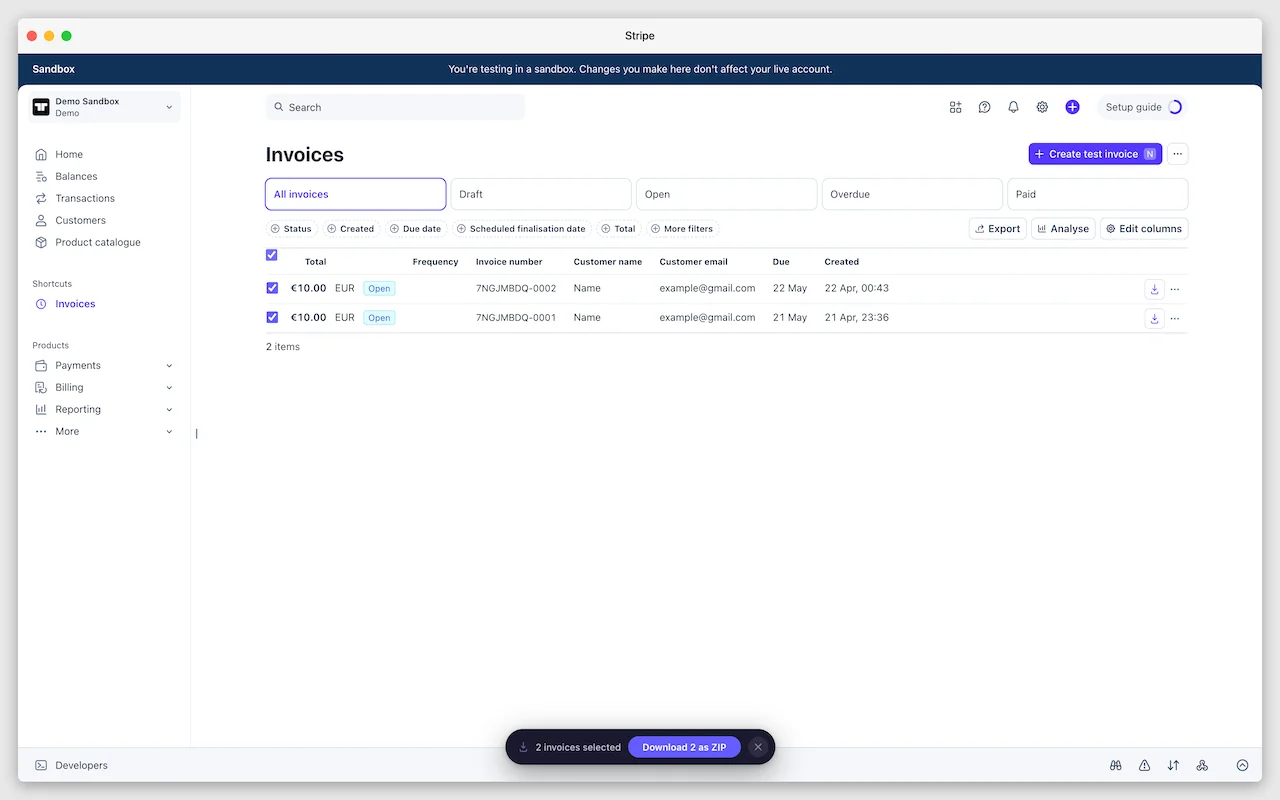1280x800 pixels.
Task: Open the API errors warning triangle icon
Action: click(1144, 765)
